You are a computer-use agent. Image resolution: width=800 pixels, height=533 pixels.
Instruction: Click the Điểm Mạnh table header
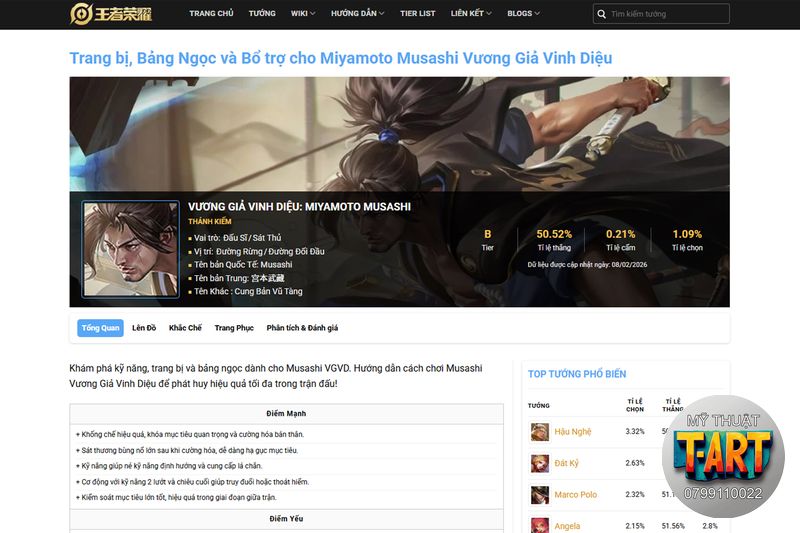click(286, 414)
